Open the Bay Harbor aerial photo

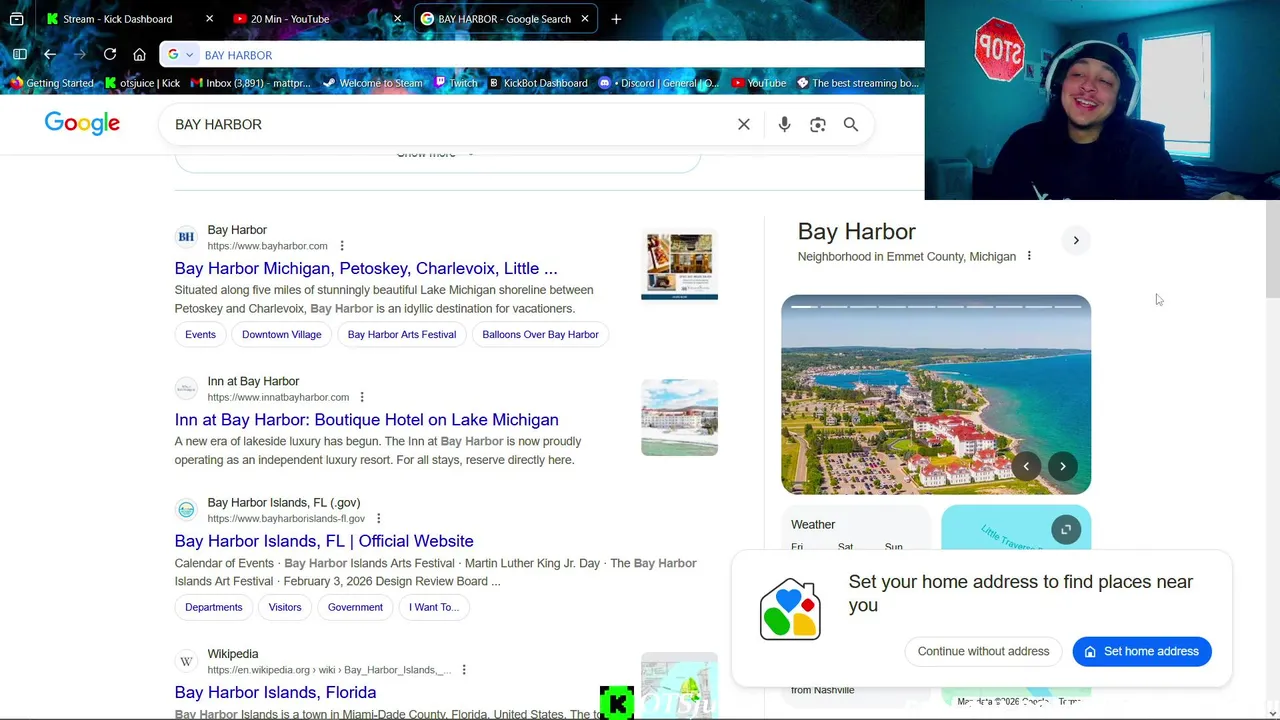pos(936,394)
